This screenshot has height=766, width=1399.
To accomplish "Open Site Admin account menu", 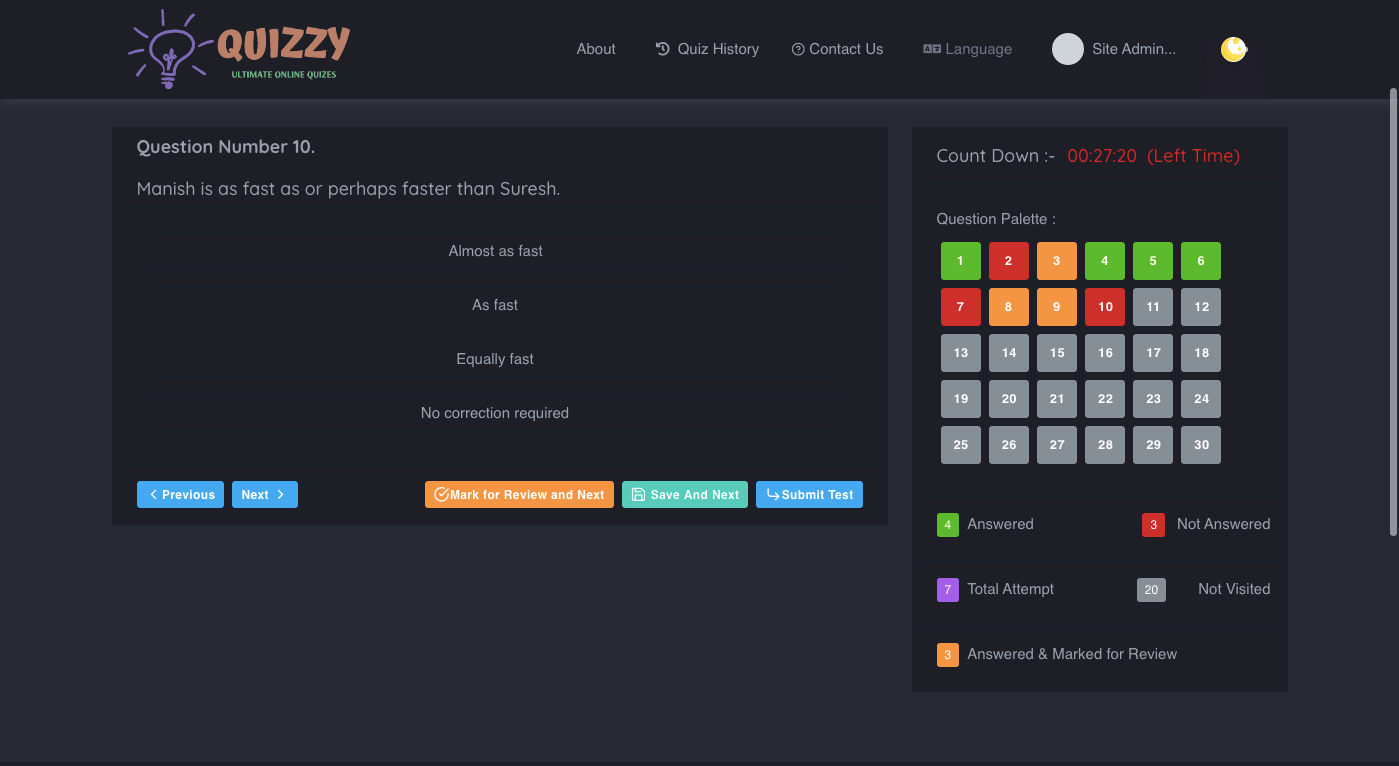I will [x=1134, y=49].
